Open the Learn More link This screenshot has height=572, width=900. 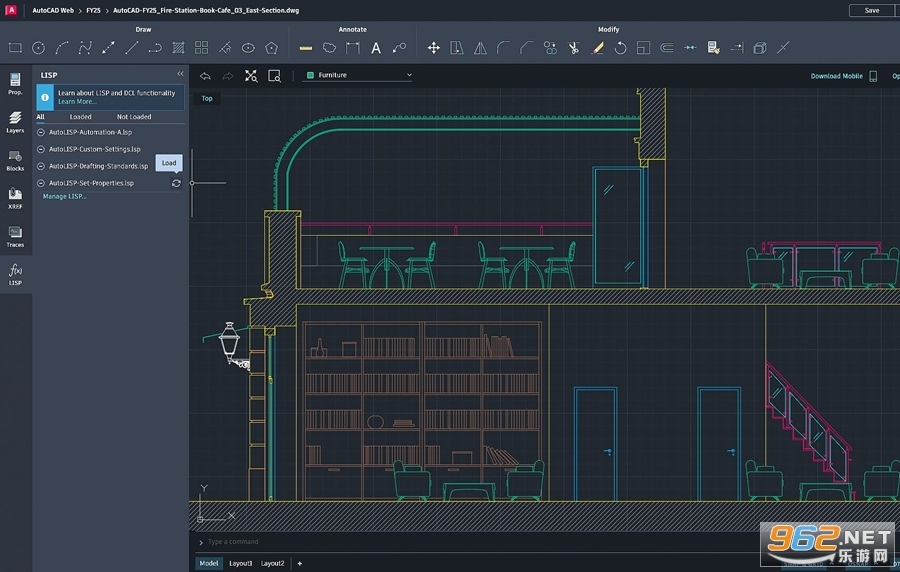coord(77,102)
